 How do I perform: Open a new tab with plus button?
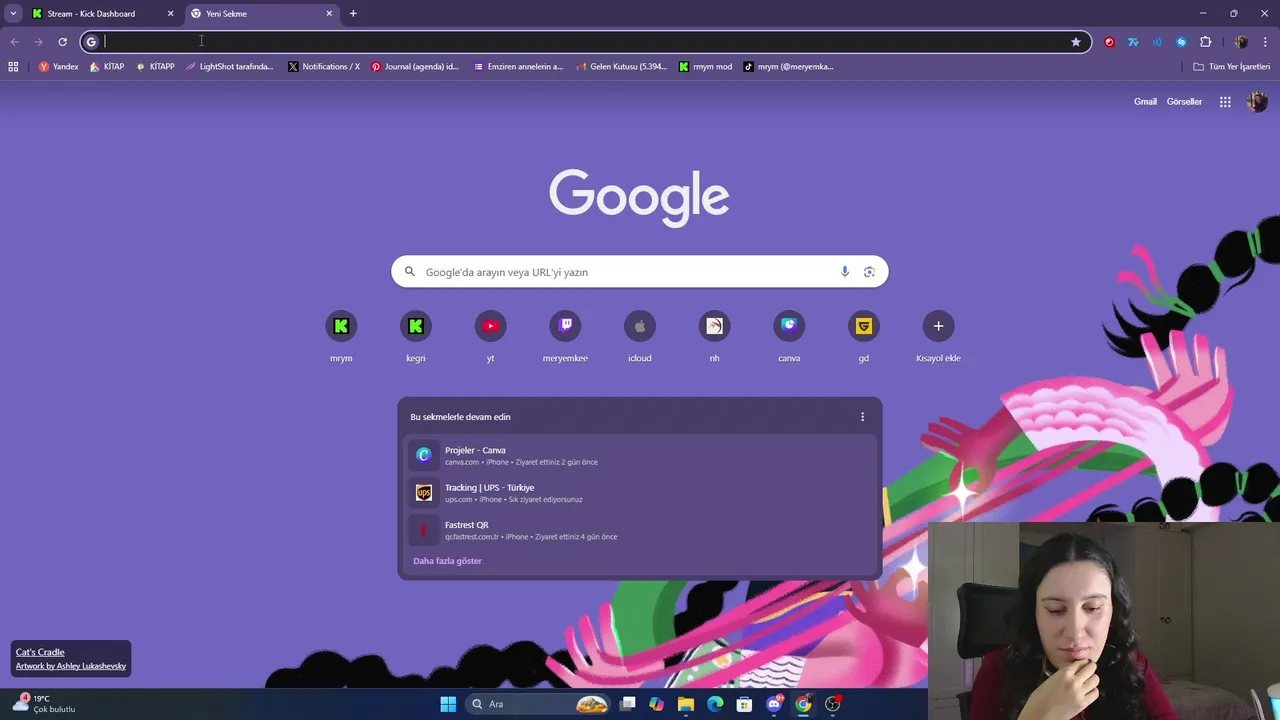click(353, 14)
